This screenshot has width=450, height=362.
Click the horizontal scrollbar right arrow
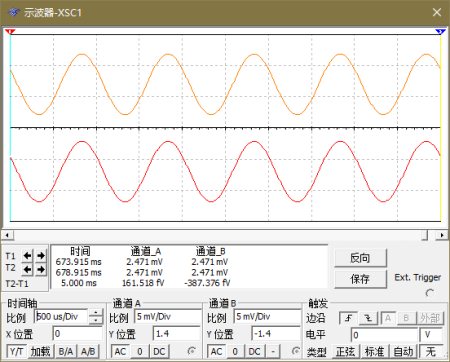[442, 235]
